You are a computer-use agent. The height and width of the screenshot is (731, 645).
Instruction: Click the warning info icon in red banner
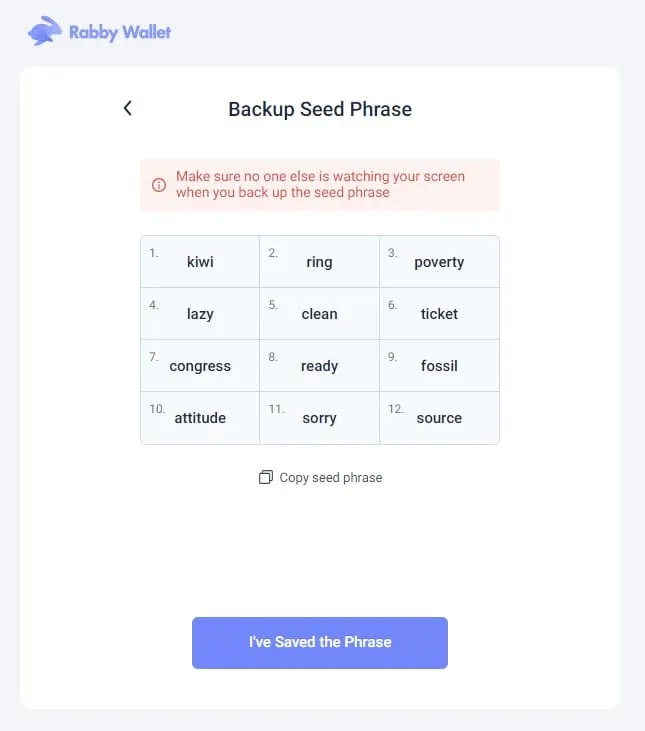pyautogui.click(x=158, y=185)
